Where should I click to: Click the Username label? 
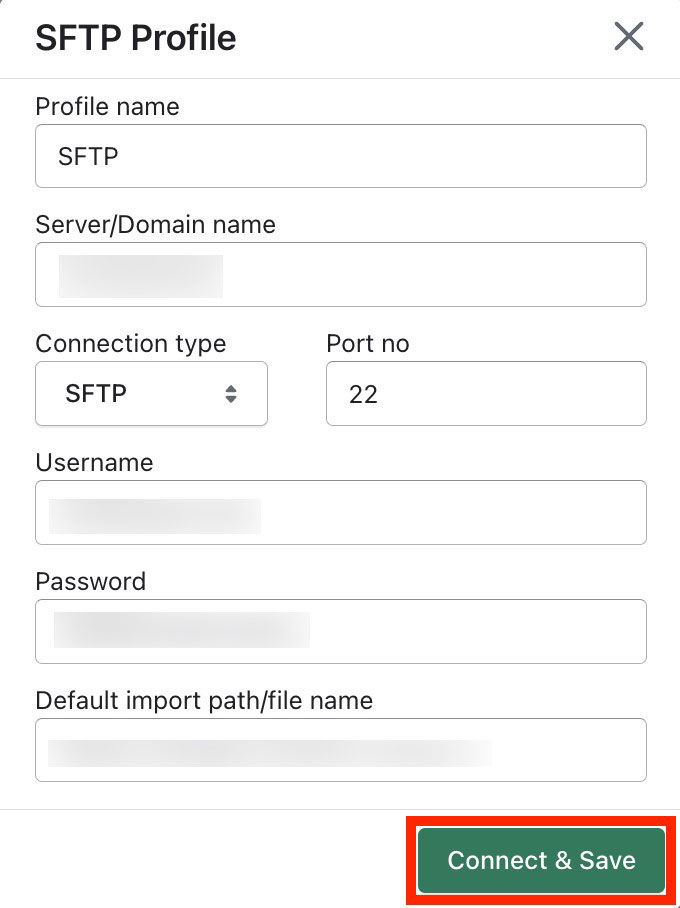point(94,463)
